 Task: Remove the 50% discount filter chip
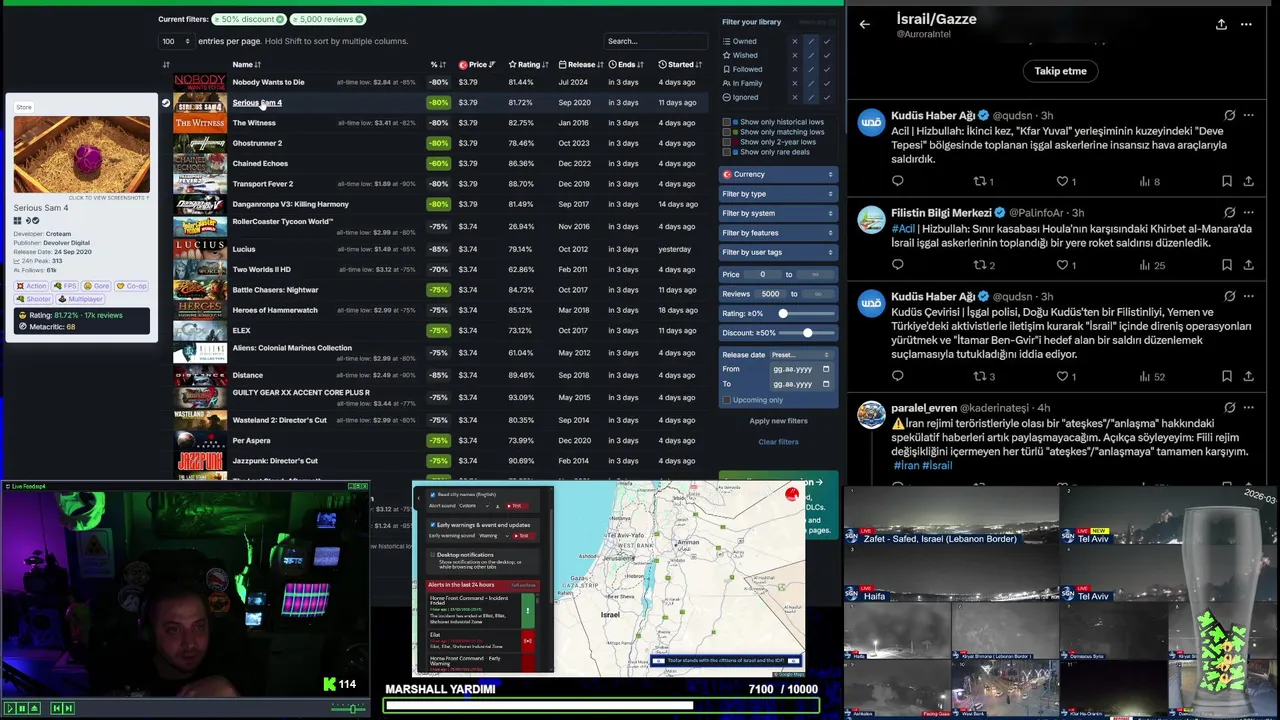[x=280, y=19]
